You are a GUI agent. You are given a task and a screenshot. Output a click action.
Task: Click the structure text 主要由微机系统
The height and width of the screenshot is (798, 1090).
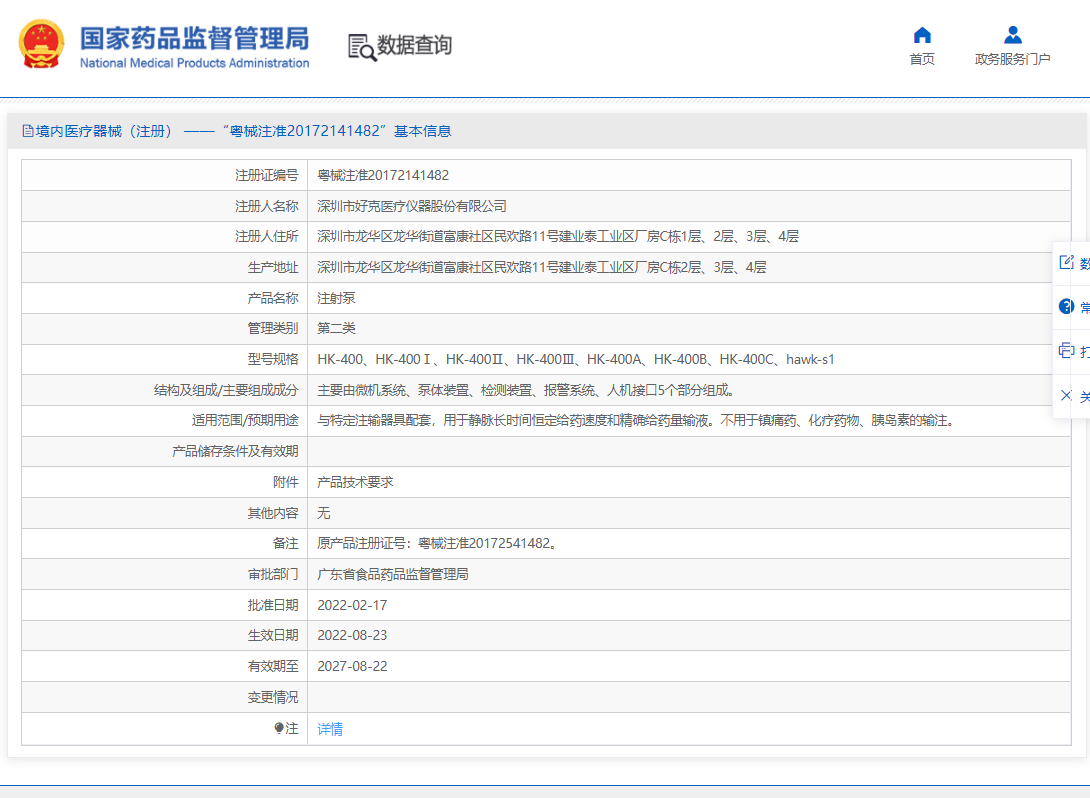point(526,390)
